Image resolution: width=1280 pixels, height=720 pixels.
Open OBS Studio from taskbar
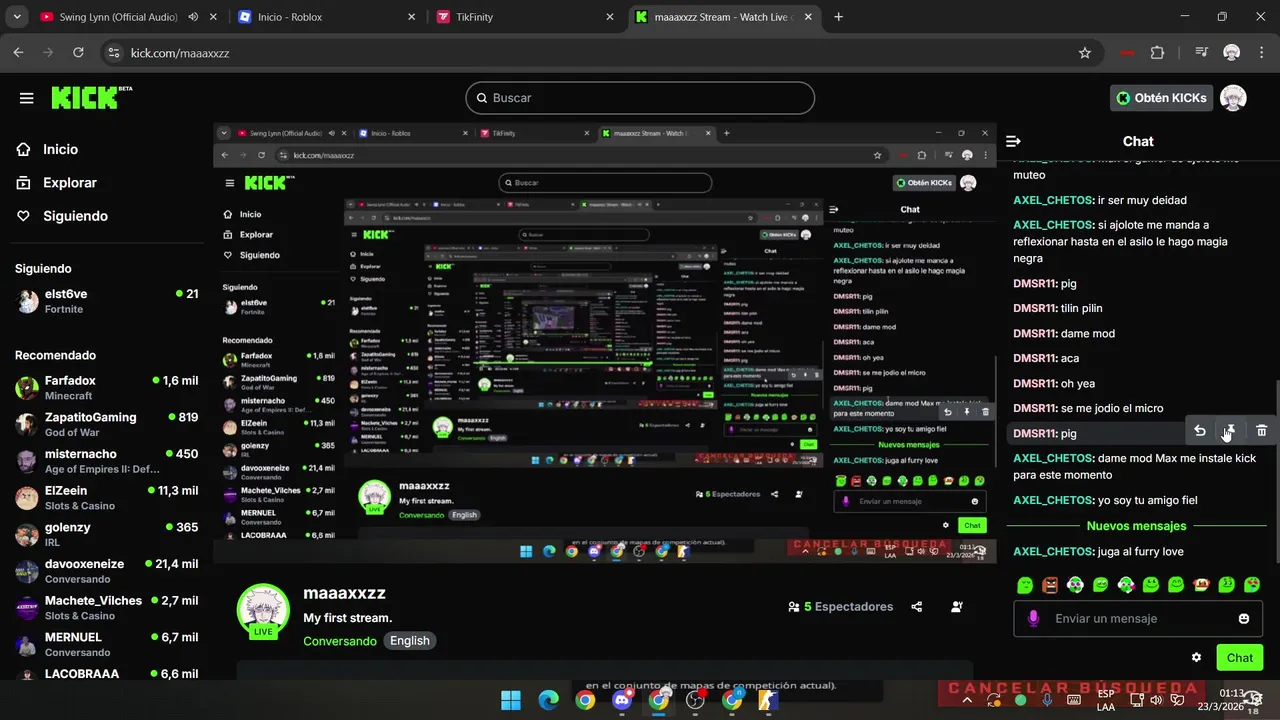coord(695,700)
